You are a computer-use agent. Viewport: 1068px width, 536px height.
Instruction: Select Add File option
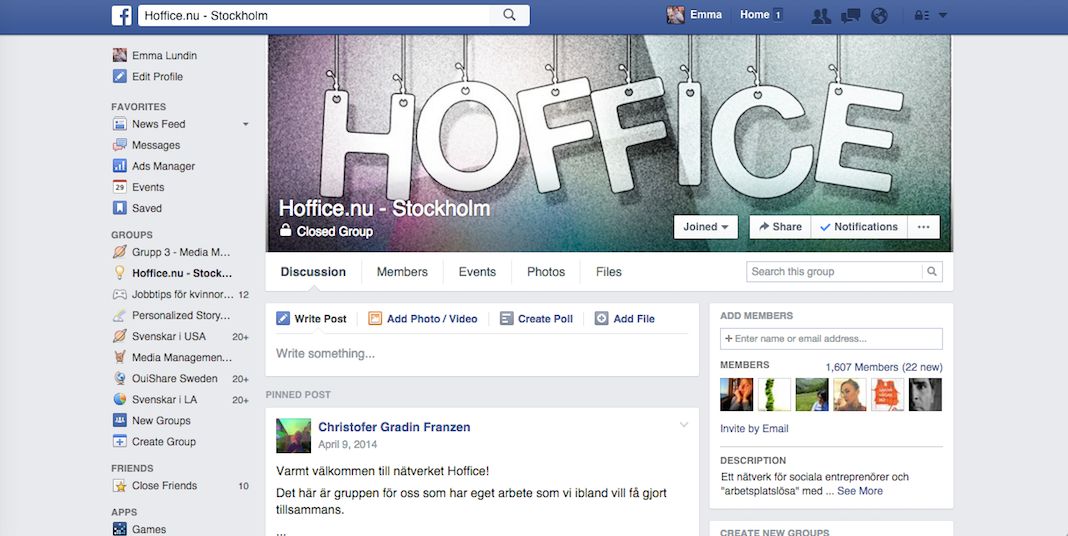click(x=625, y=319)
